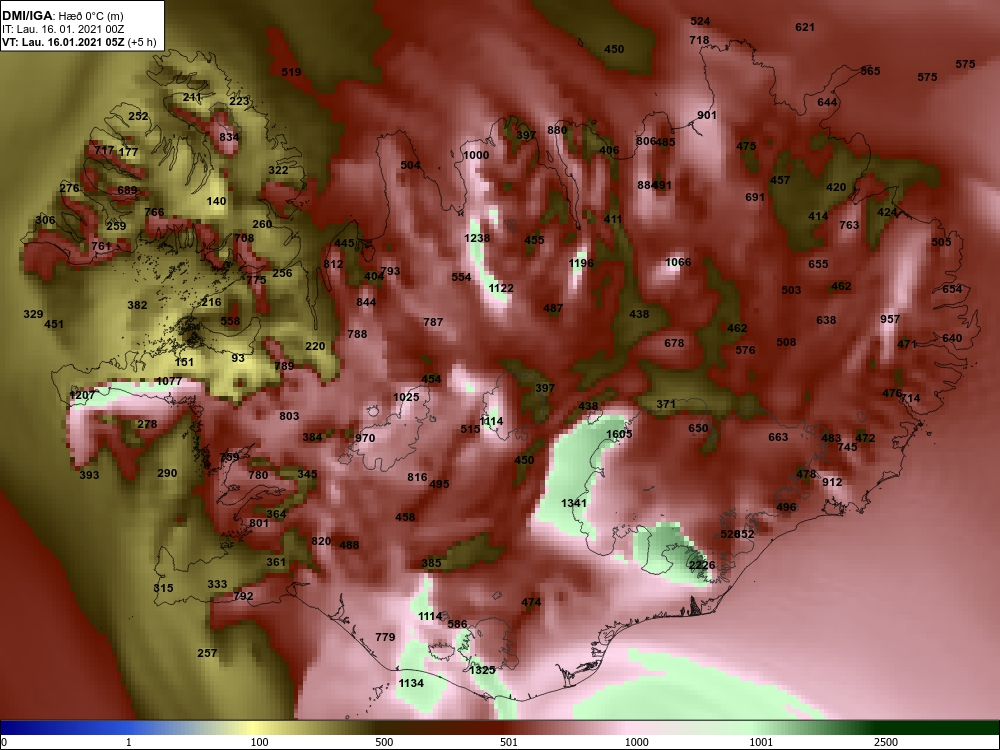Click the 290 height value

pyautogui.click(x=167, y=473)
